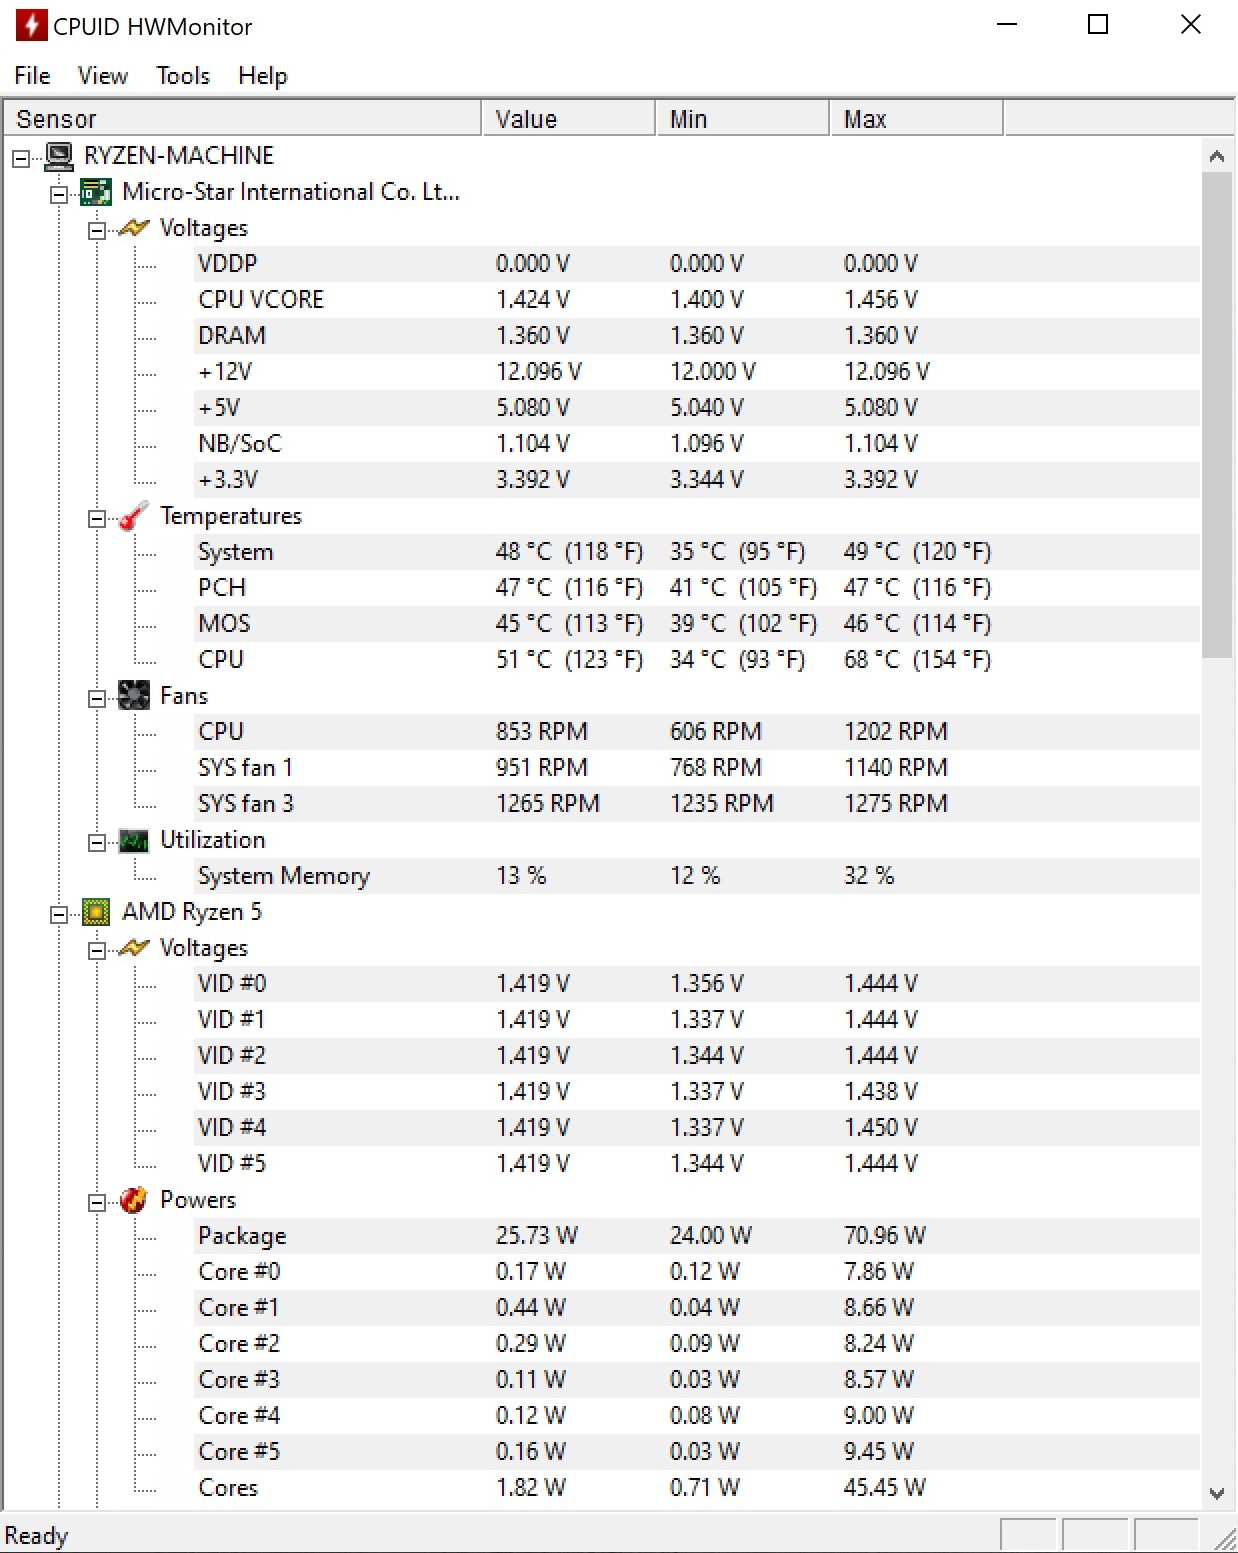Image resolution: width=1238 pixels, height=1553 pixels.
Task: Minimize the HWMonitor window
Action: click(1007, 25)
